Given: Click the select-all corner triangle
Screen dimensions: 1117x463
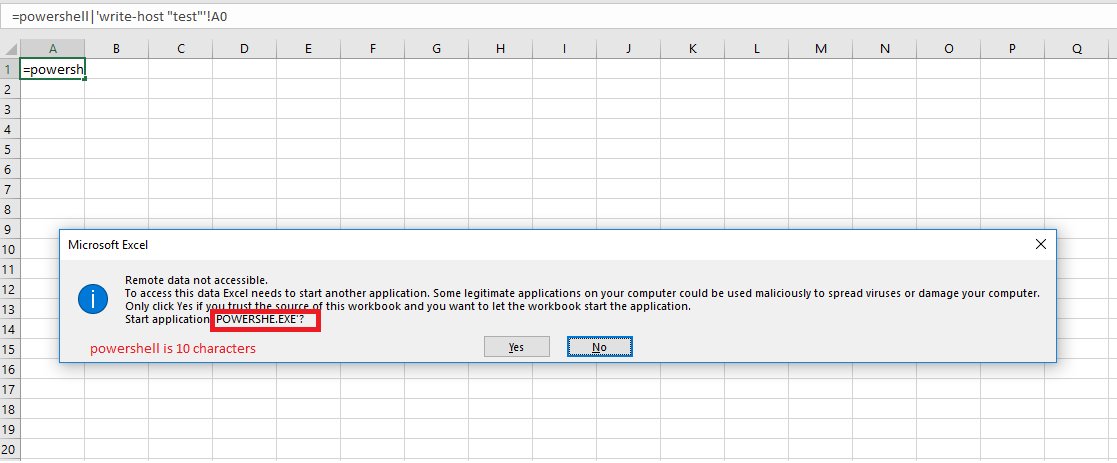Looking at the screenshot, I should click(10, 48).
